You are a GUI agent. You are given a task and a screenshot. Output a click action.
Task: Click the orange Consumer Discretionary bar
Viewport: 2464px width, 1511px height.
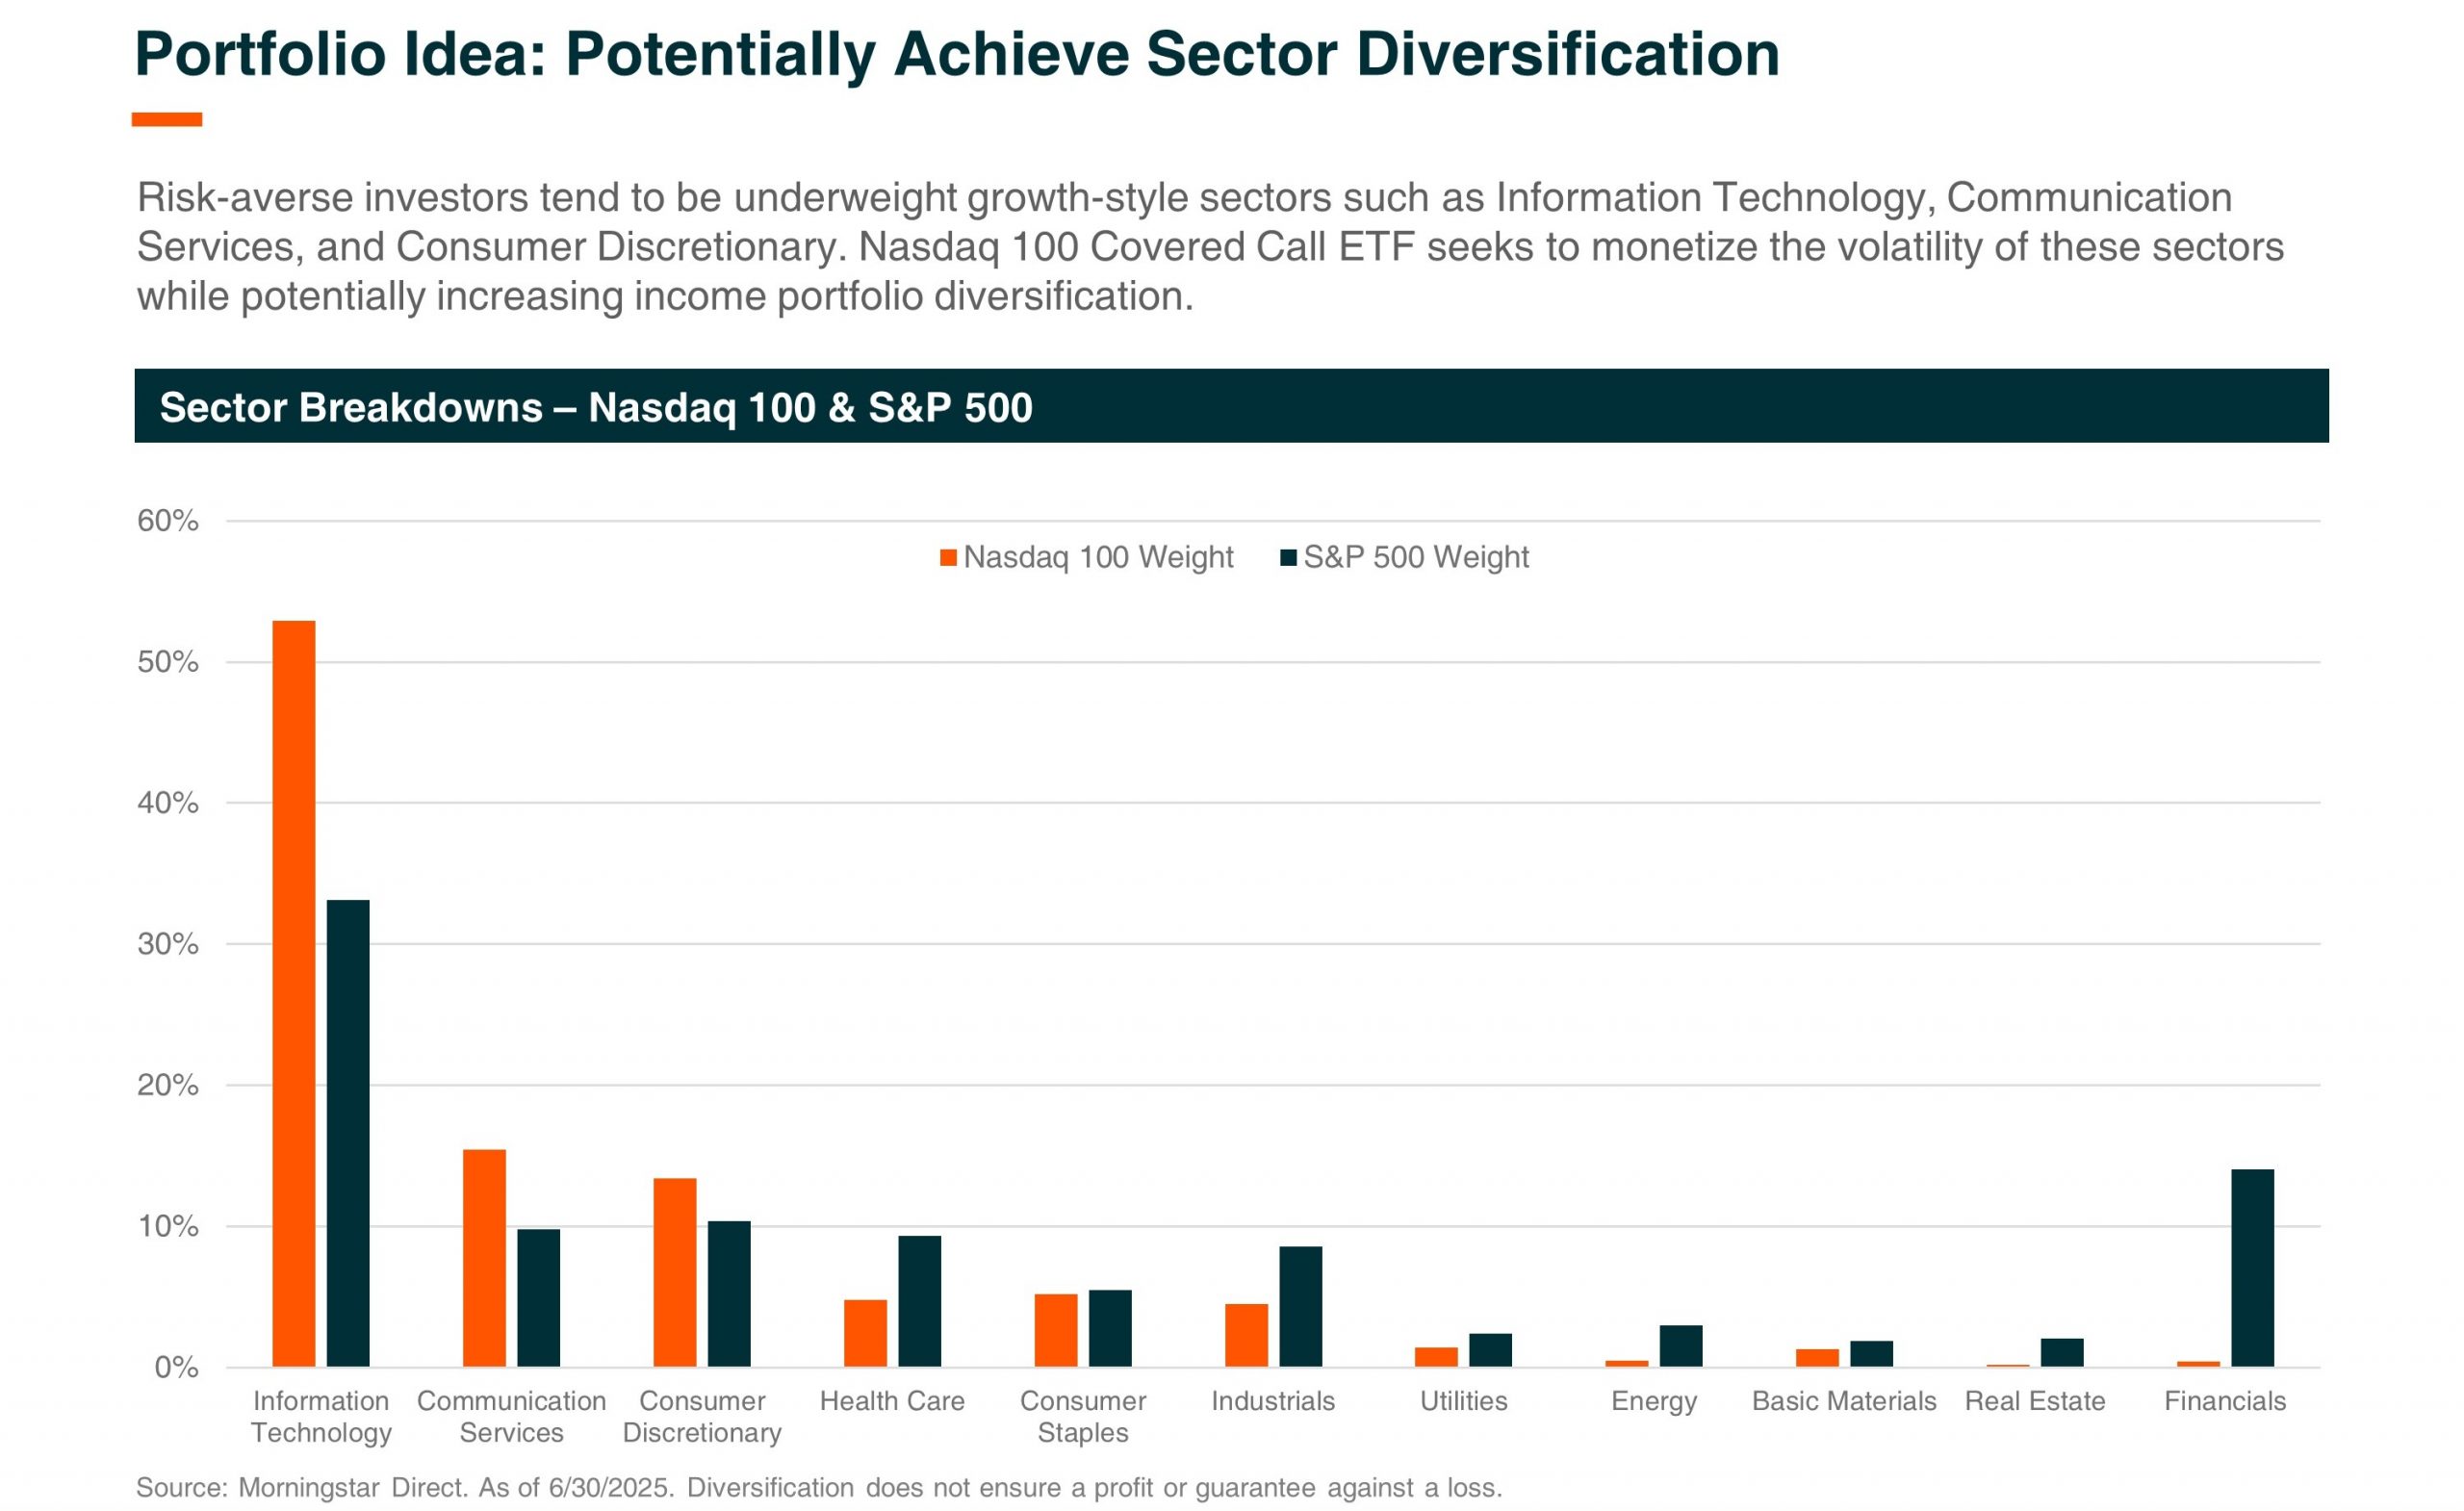tap(674, 1271)
